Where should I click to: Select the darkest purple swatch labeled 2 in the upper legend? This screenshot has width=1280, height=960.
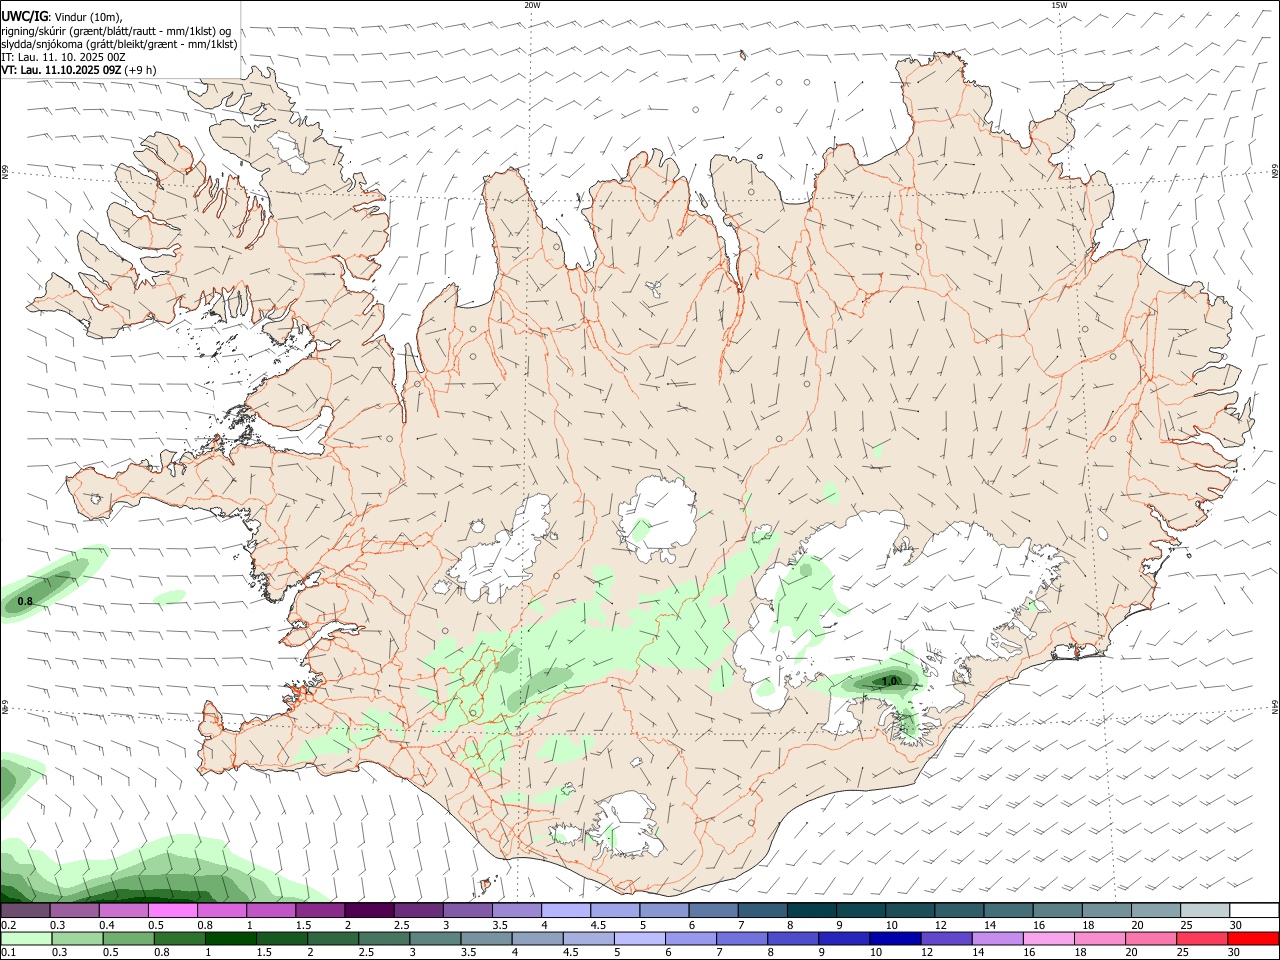368,910
